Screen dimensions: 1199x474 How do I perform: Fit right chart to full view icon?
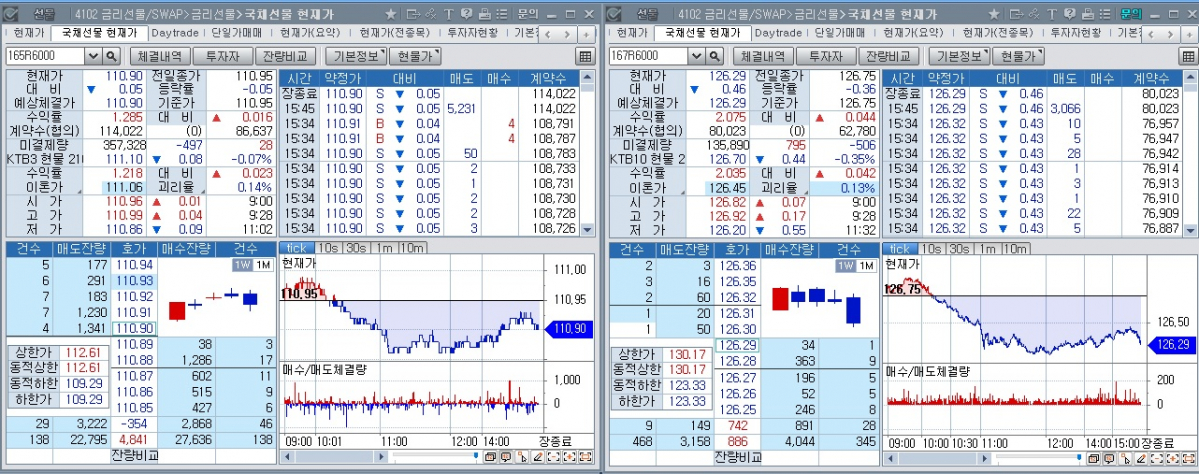tap(1188, 457)
